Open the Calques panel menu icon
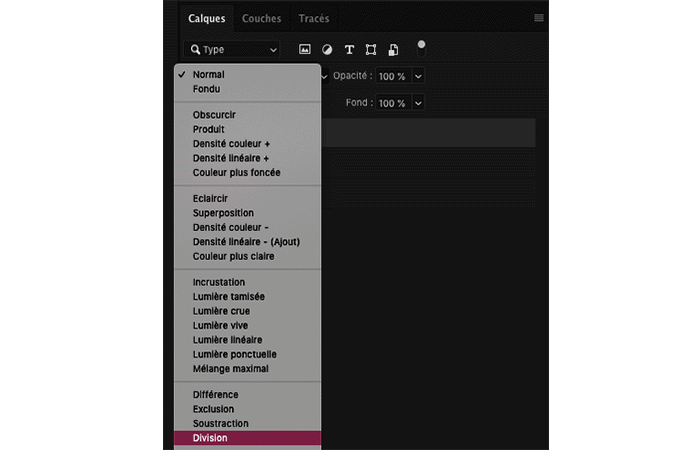This screenshot has width=700, height=450. pos(539,18)
